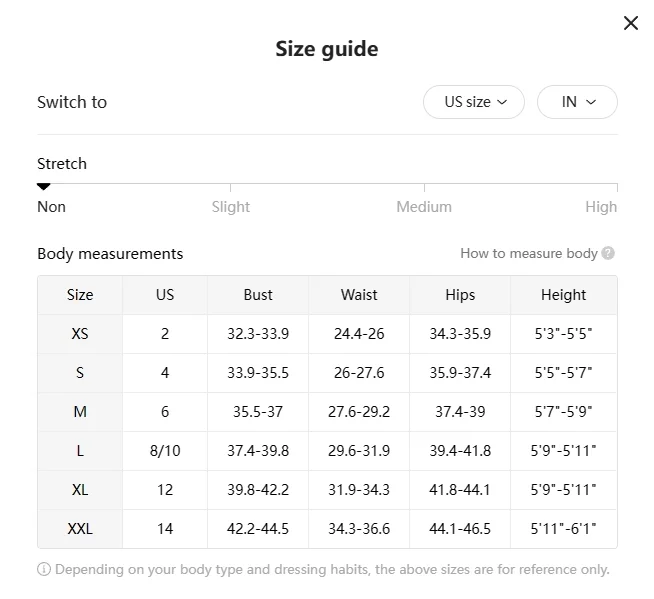Click the XL size row cell
654x599 pixels.
click(80, 490)
